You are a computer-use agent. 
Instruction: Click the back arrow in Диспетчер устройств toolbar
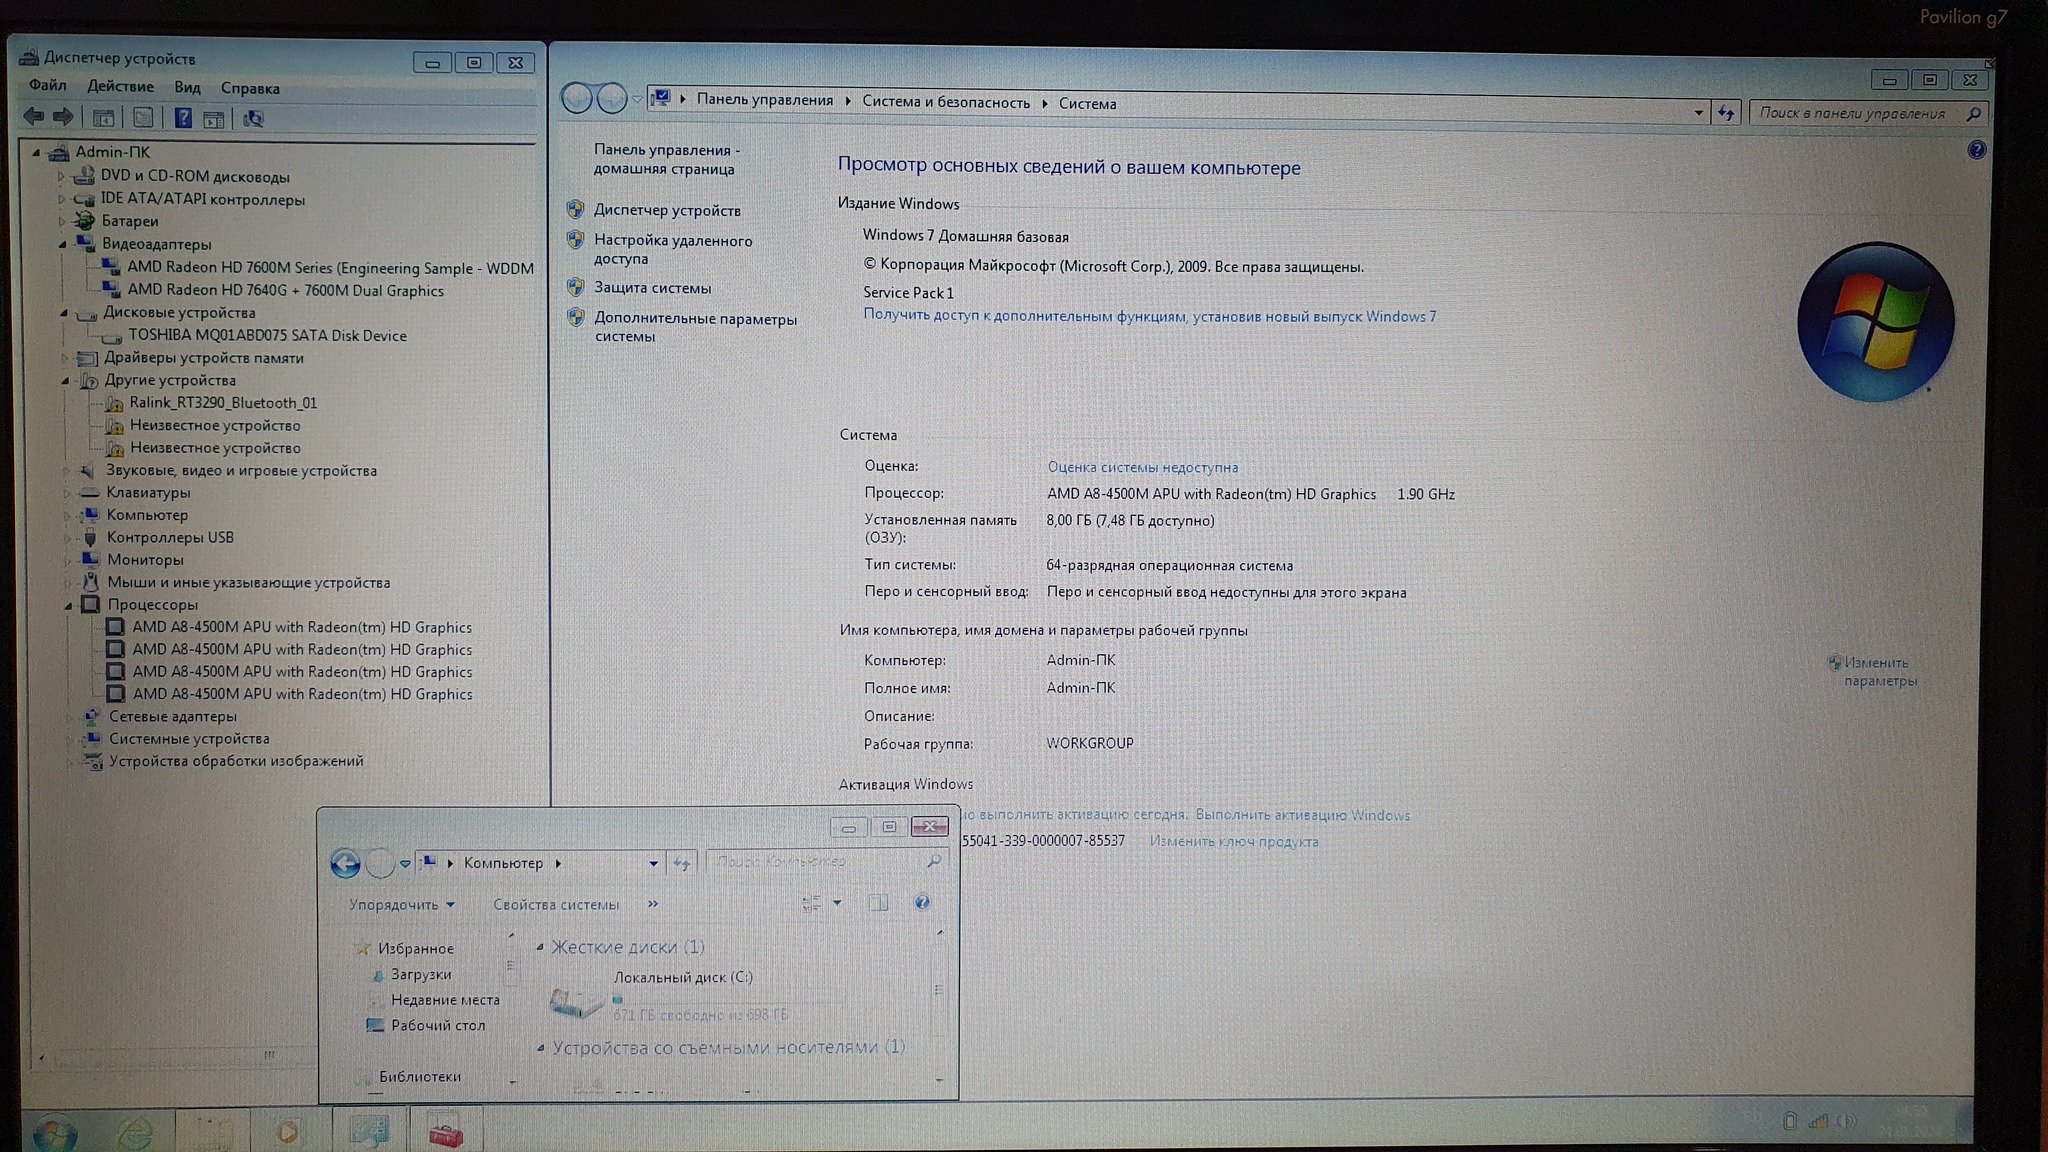[33, 117]
